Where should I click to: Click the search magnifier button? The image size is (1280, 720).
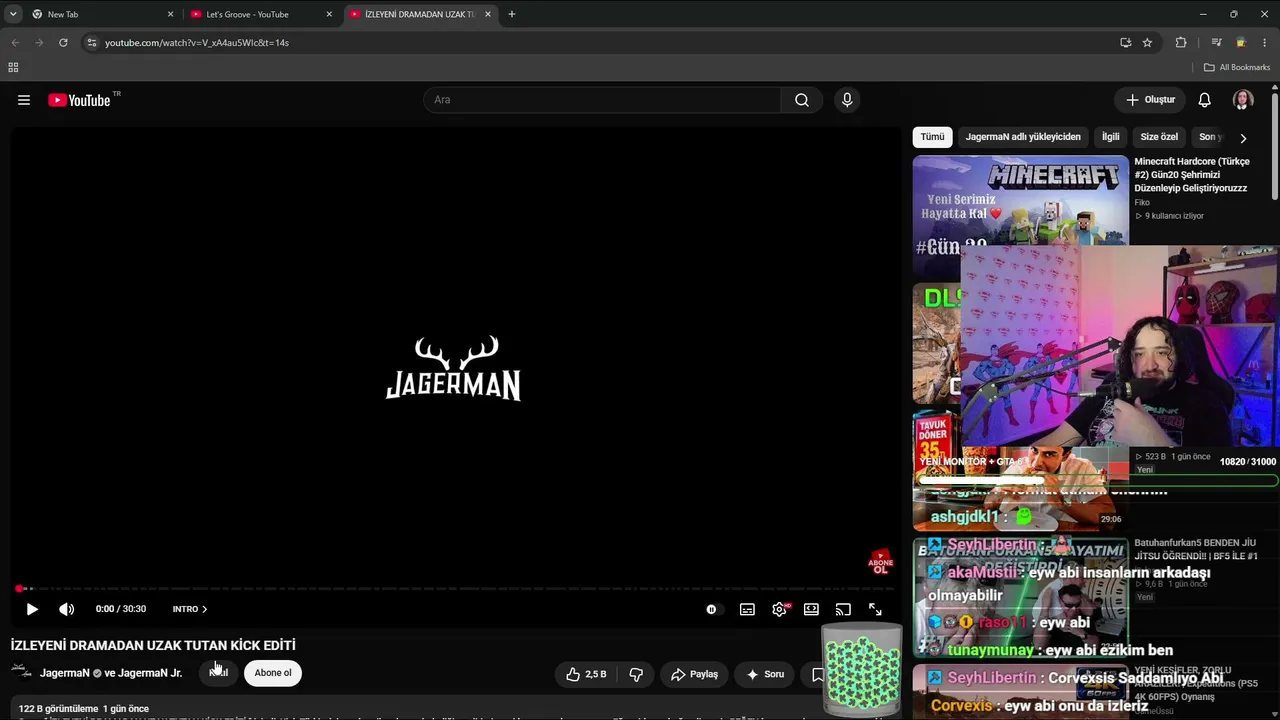click(x=802, y=100)
